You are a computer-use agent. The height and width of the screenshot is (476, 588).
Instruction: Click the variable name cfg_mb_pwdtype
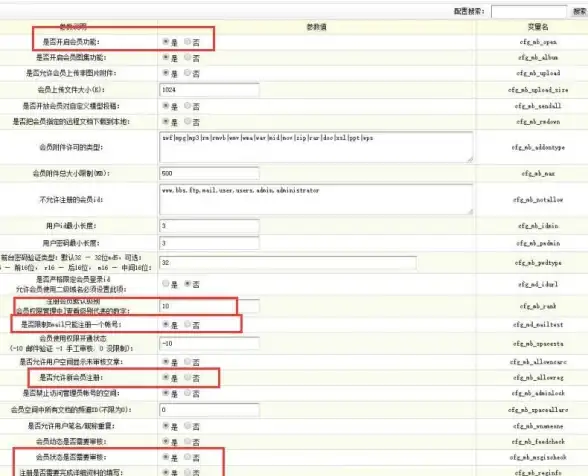[x=538, y=263]
